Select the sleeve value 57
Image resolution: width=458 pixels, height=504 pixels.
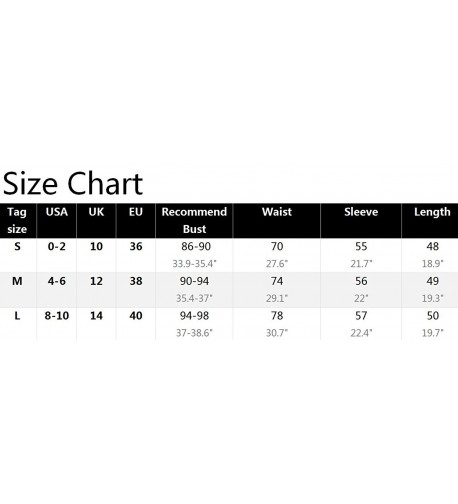(x=361, y=316)
